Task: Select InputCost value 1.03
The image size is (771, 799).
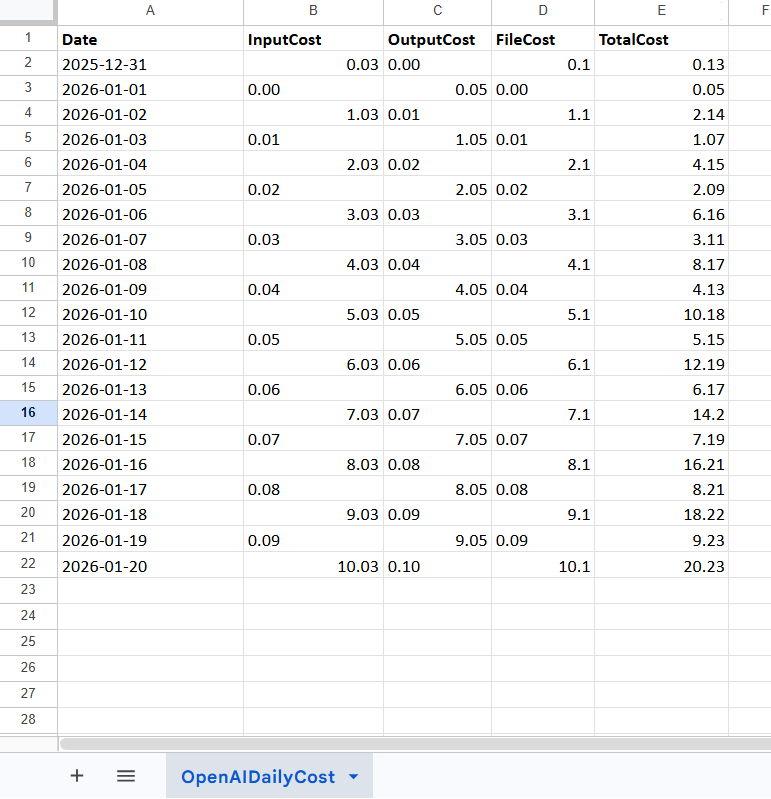Action: [x=313, y=114]
